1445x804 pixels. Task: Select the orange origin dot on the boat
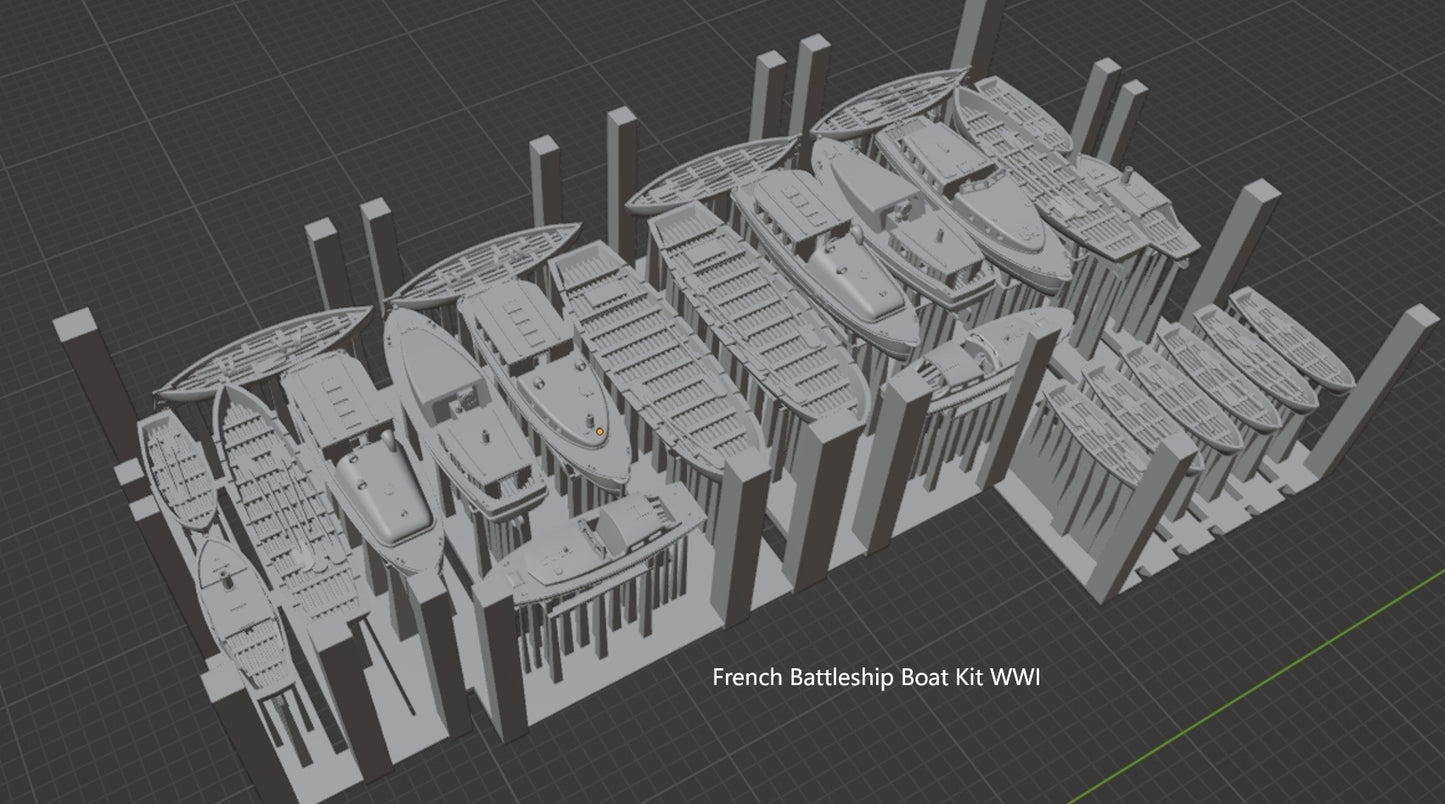click(599, 432)
